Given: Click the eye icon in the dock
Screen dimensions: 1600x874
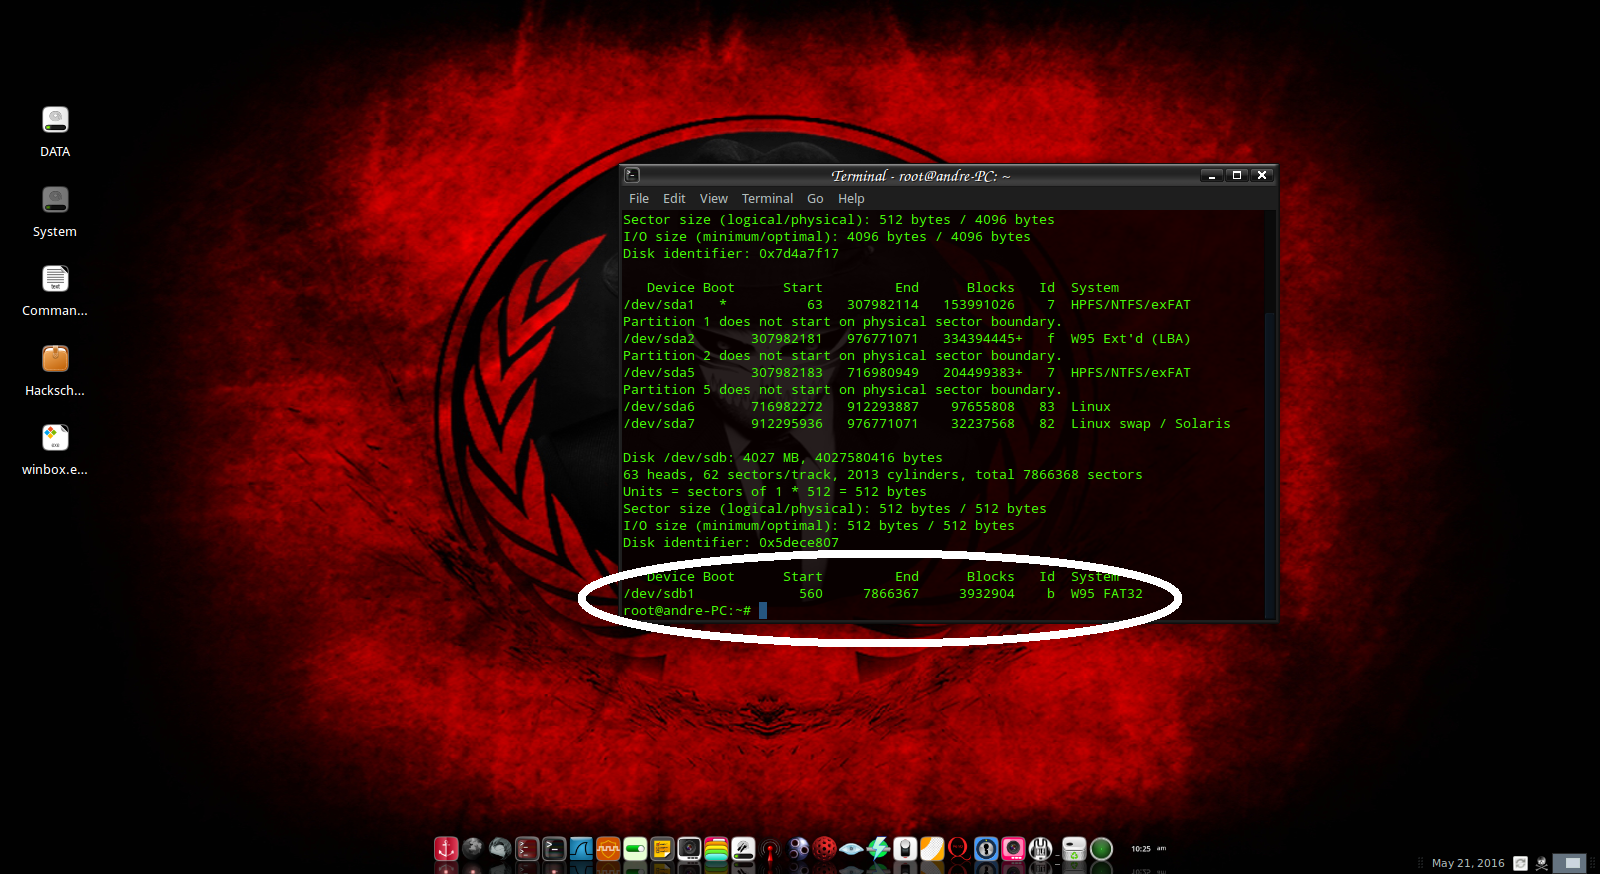Looking at the screenshot, I should pyautogui.click(x=851, y=849).
